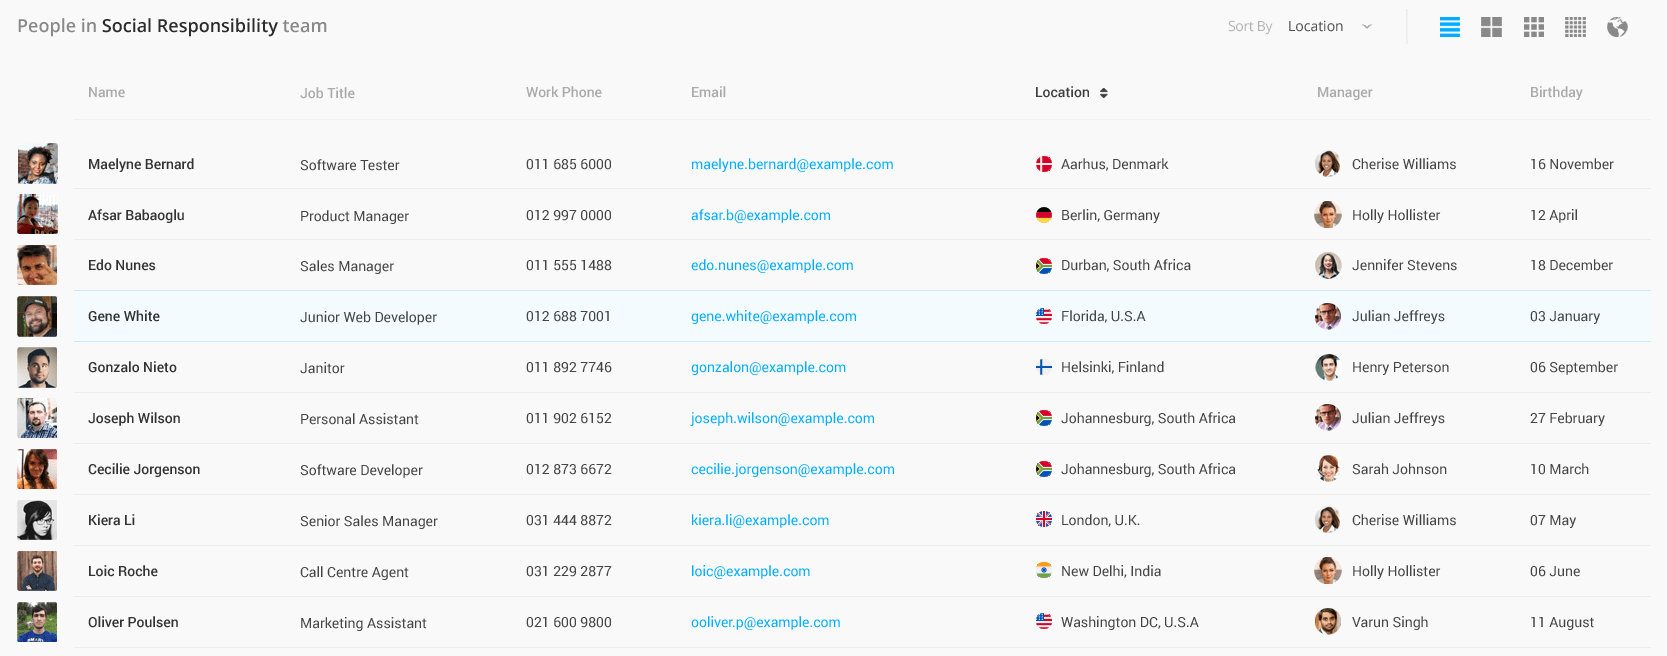The width and height of the screenshot is (1667, 656).
Task: Click Holly Hollister avatar in Afsar Babaoglu's row
Action: coord(1328,215)
